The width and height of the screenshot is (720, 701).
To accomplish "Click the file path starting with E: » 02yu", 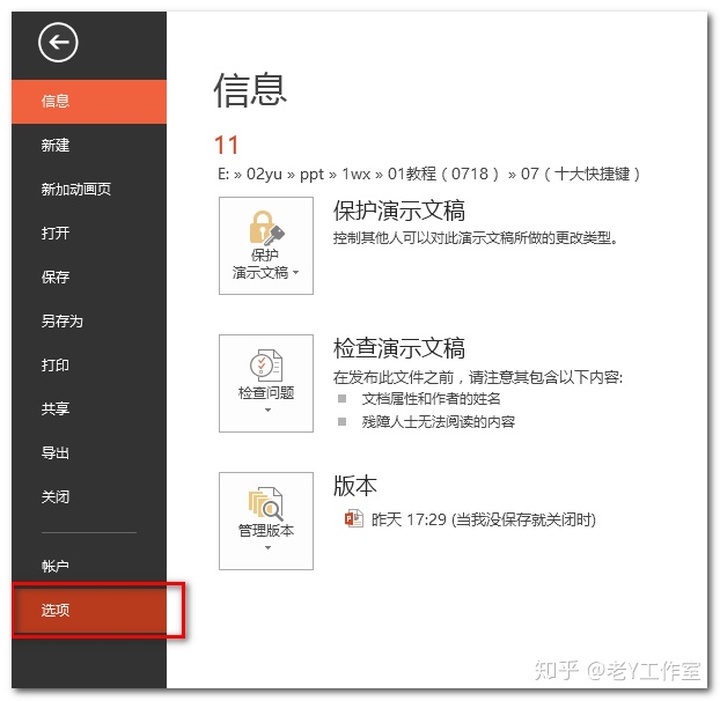I will click(x=428, y=174).
